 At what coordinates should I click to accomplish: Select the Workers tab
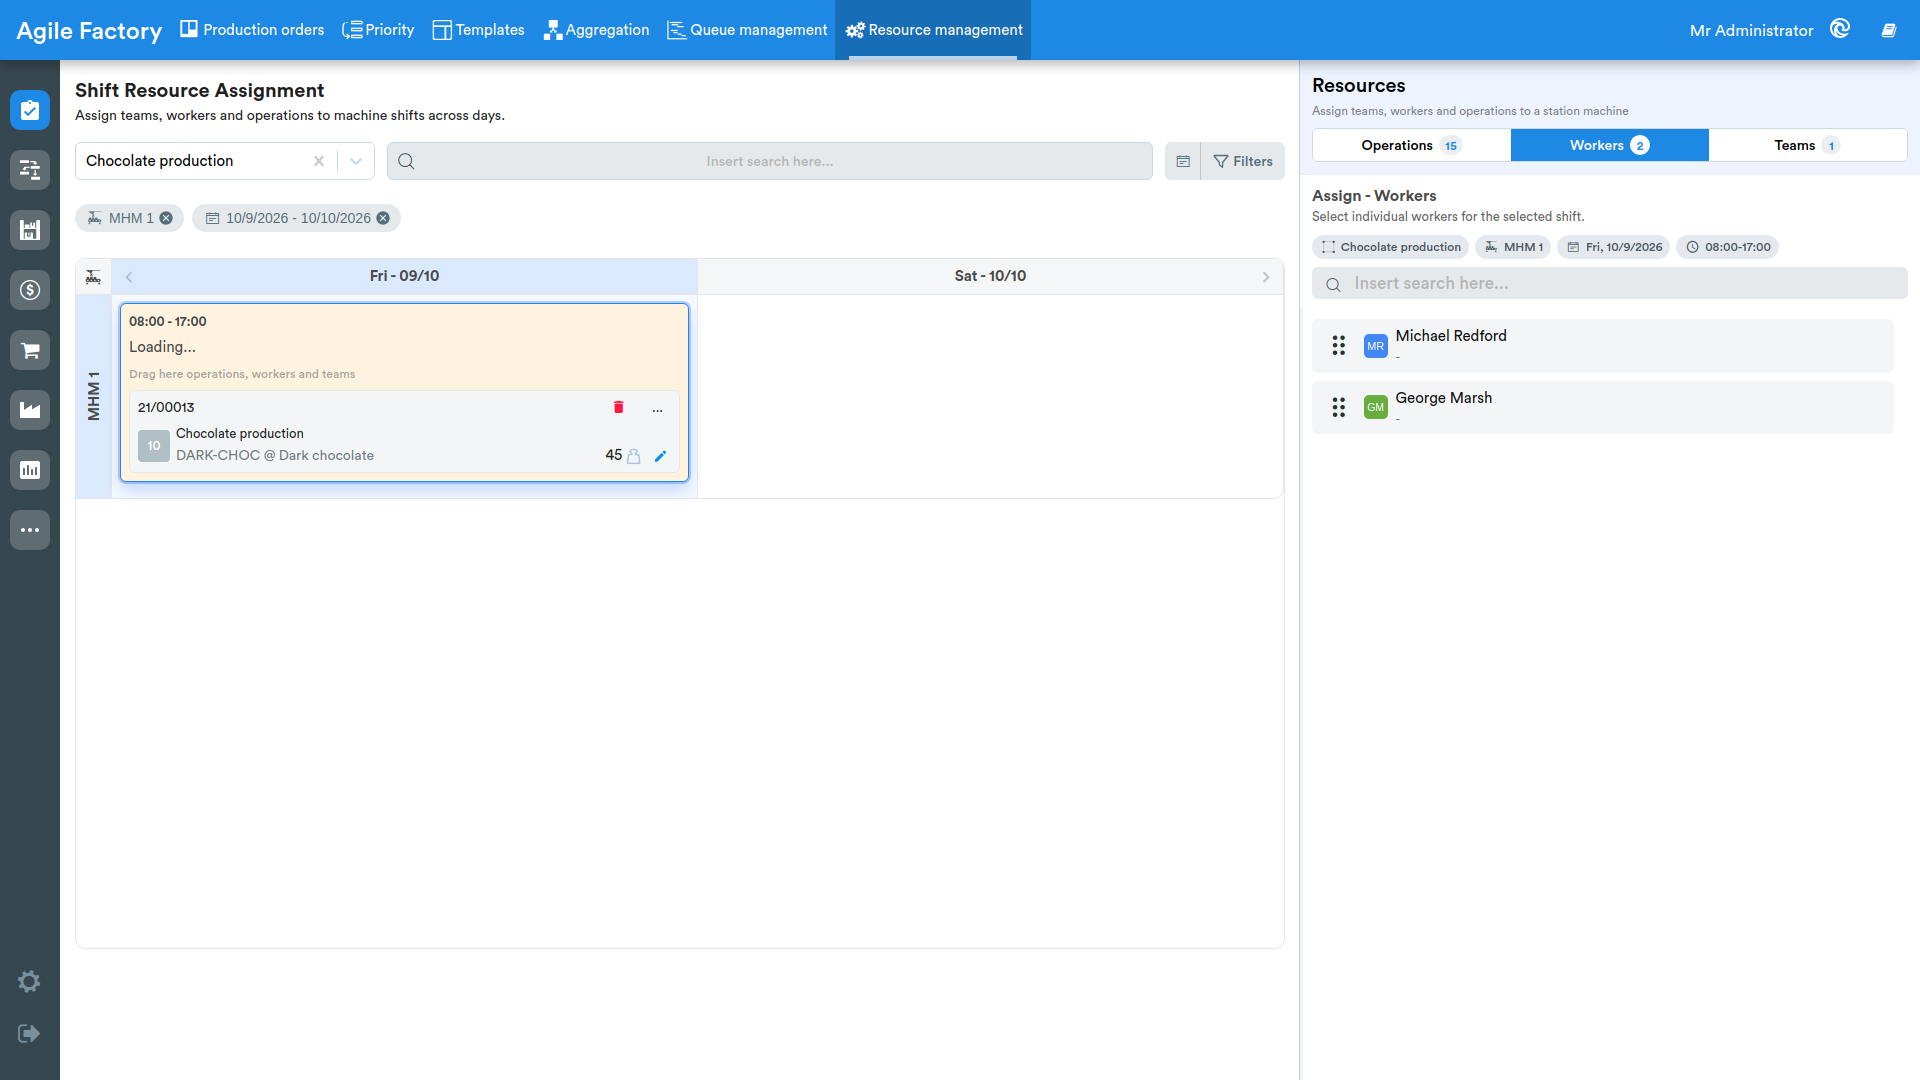(x=1609, y=145)
